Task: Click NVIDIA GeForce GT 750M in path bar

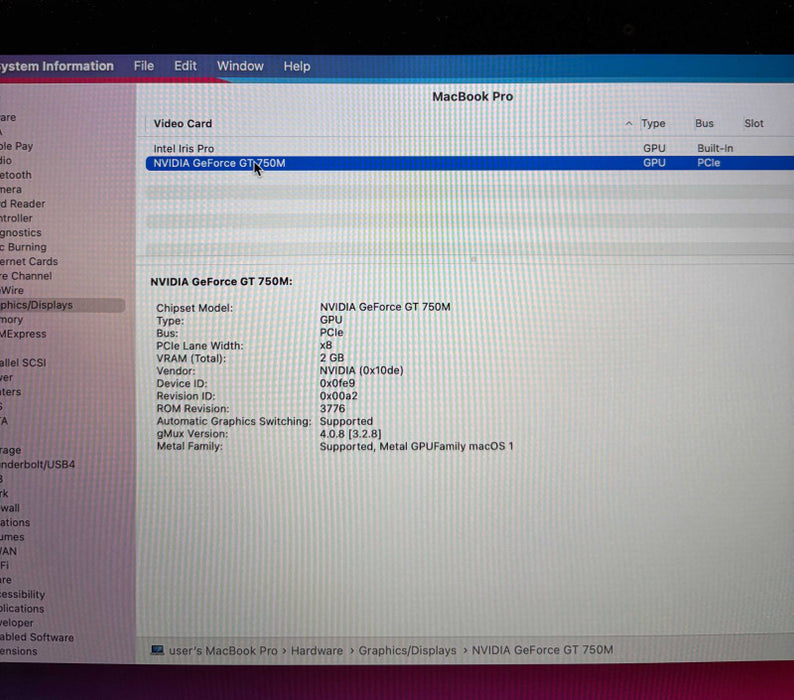Action: (542, 650)
